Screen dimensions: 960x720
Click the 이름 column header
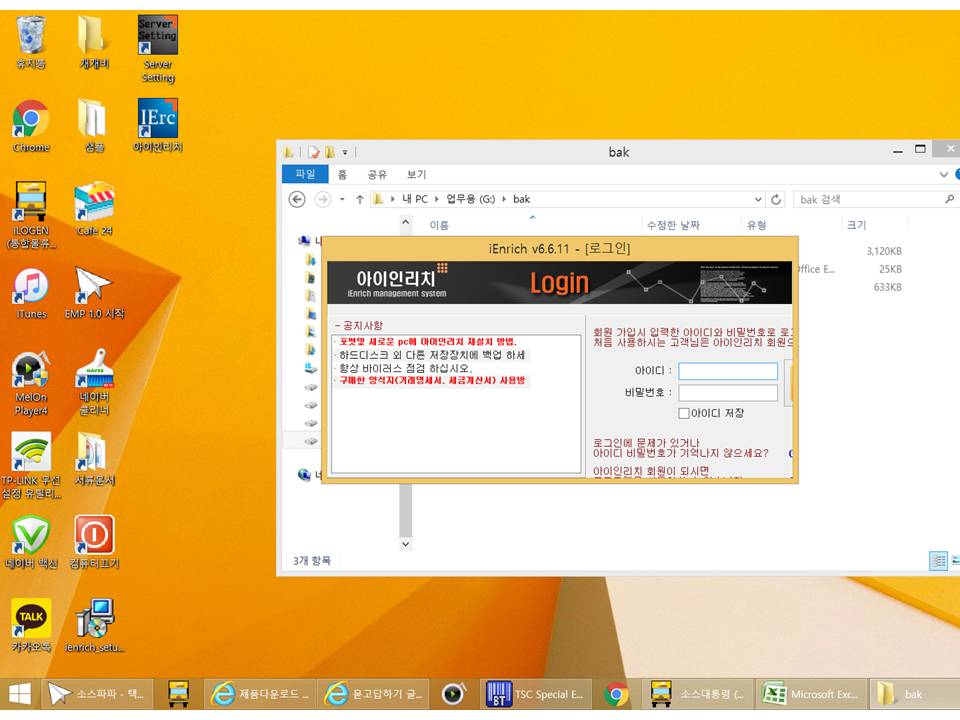pyautogui.click(x=439, y=226)
